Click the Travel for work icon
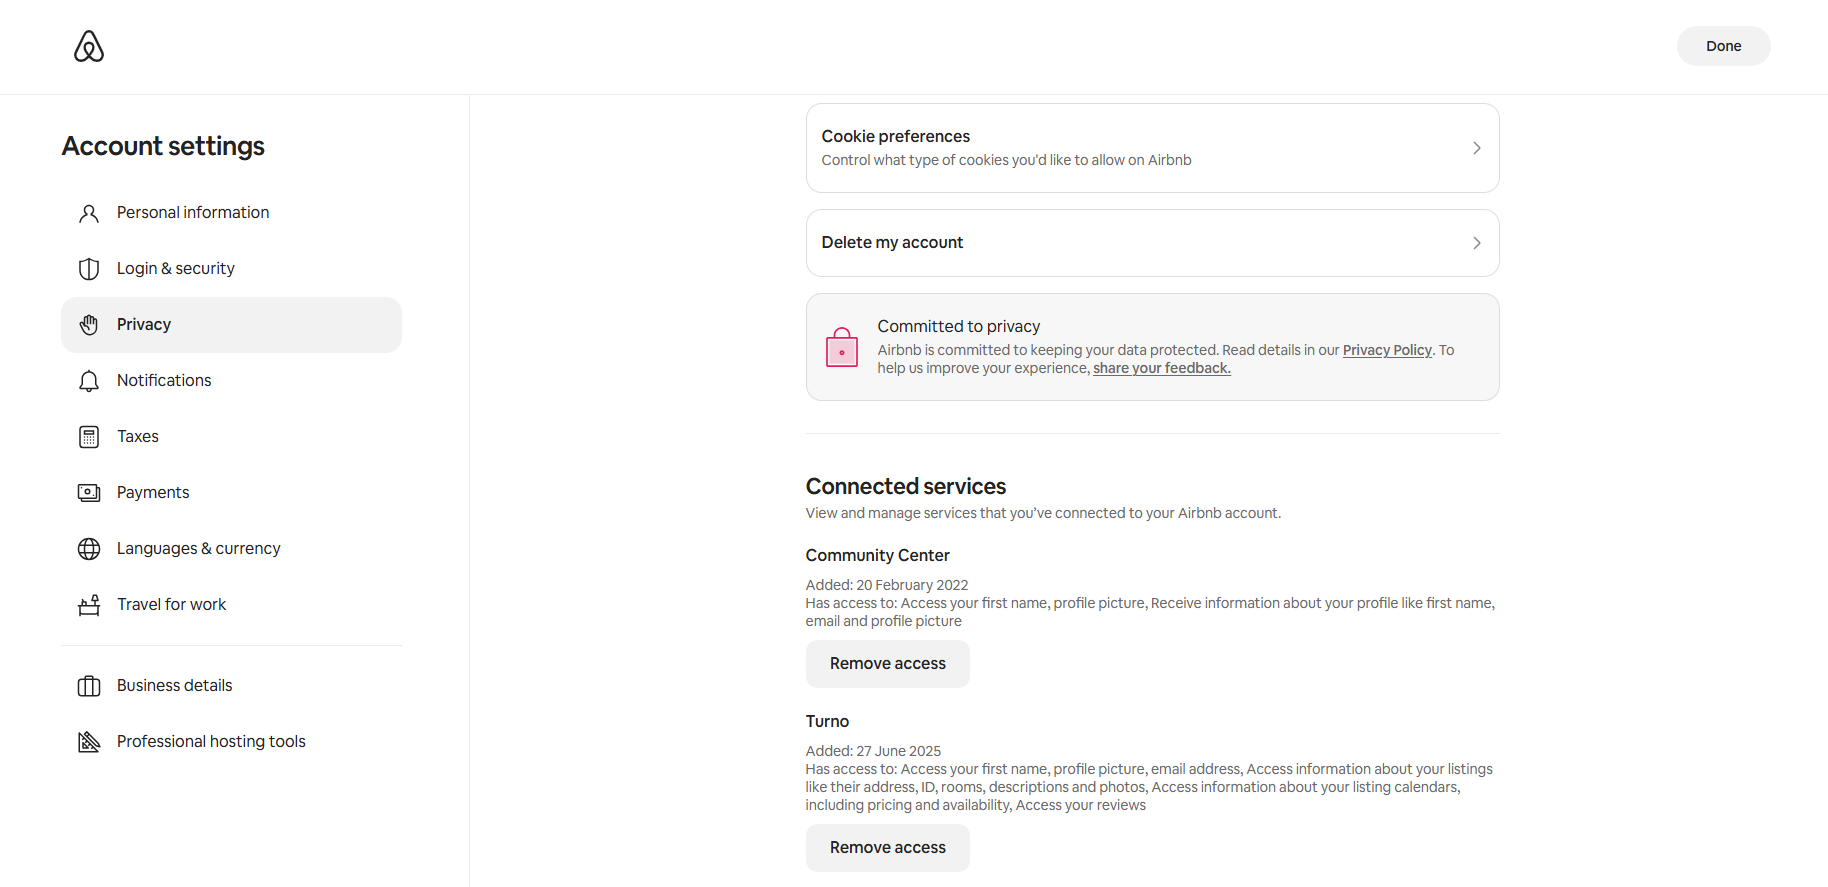The width and height of the screenshot is (1828, 887). [x=89, y=605]
